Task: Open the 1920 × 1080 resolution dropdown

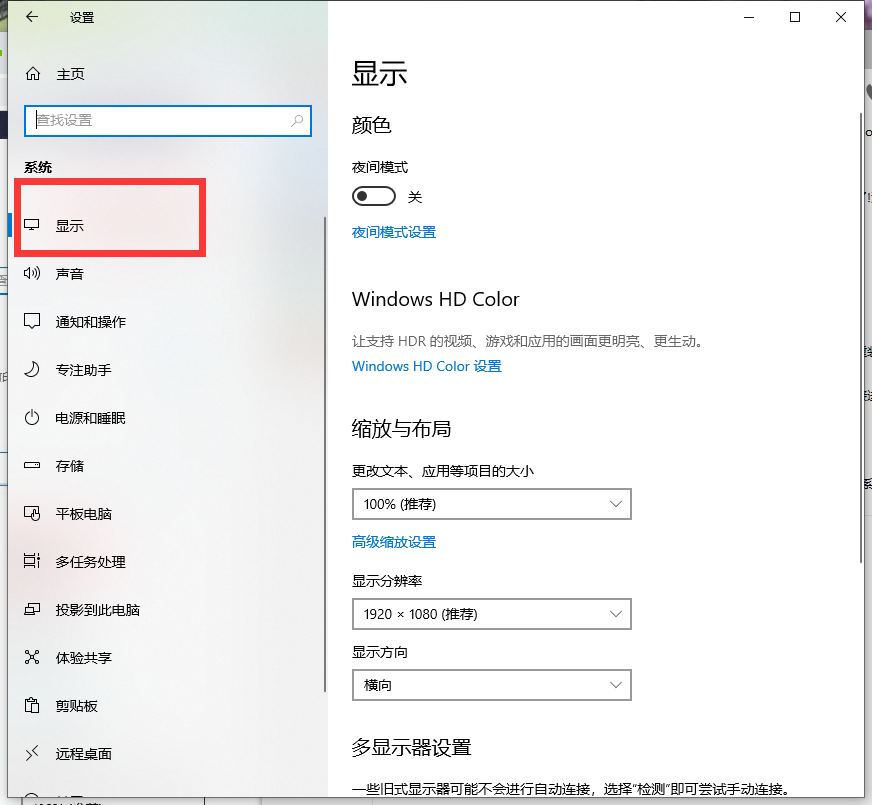Action: click(491, 614)
